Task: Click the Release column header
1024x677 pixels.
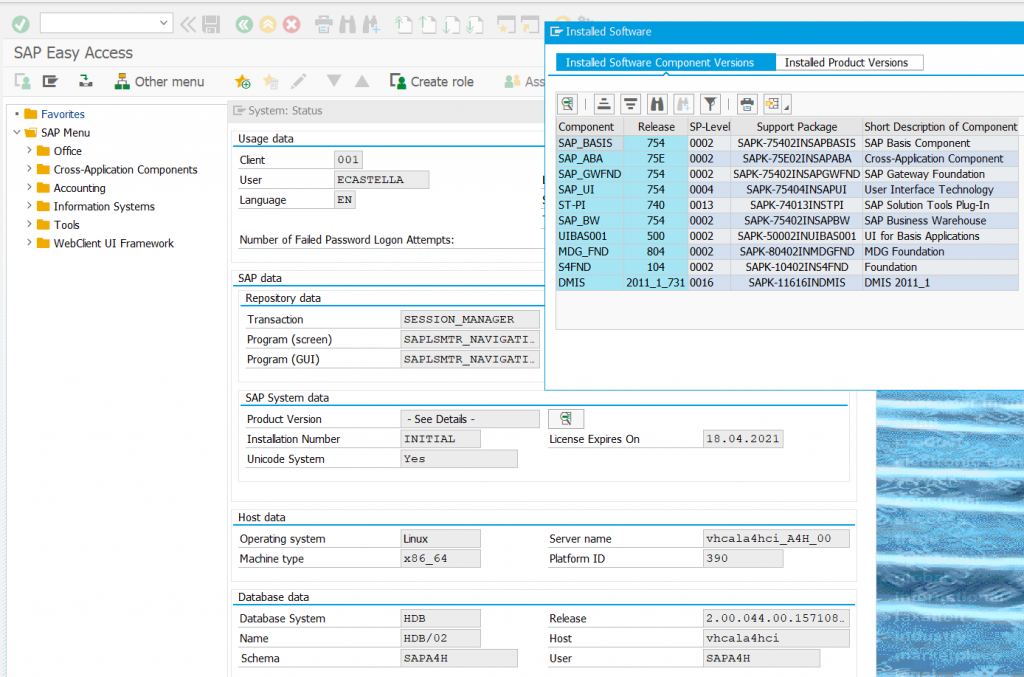Action: [656, 127]
